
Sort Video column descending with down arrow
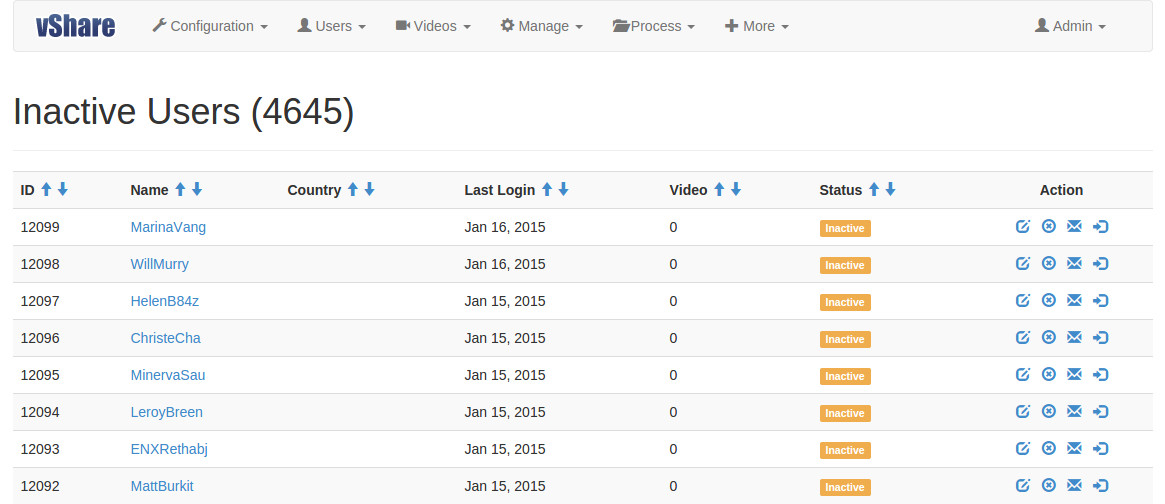point(736,190)
